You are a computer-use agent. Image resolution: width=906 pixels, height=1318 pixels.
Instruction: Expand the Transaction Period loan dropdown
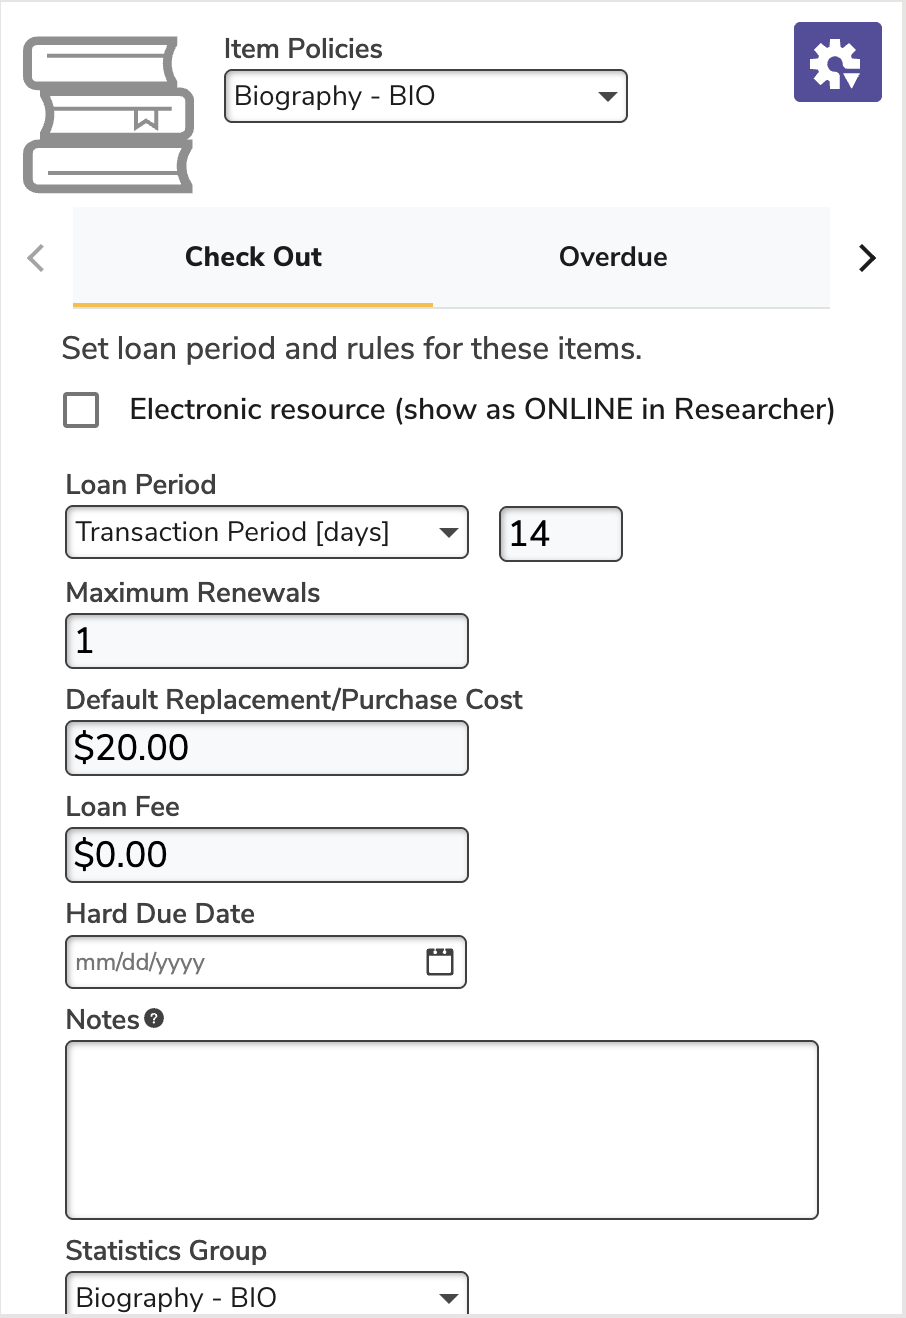[266, 532]
